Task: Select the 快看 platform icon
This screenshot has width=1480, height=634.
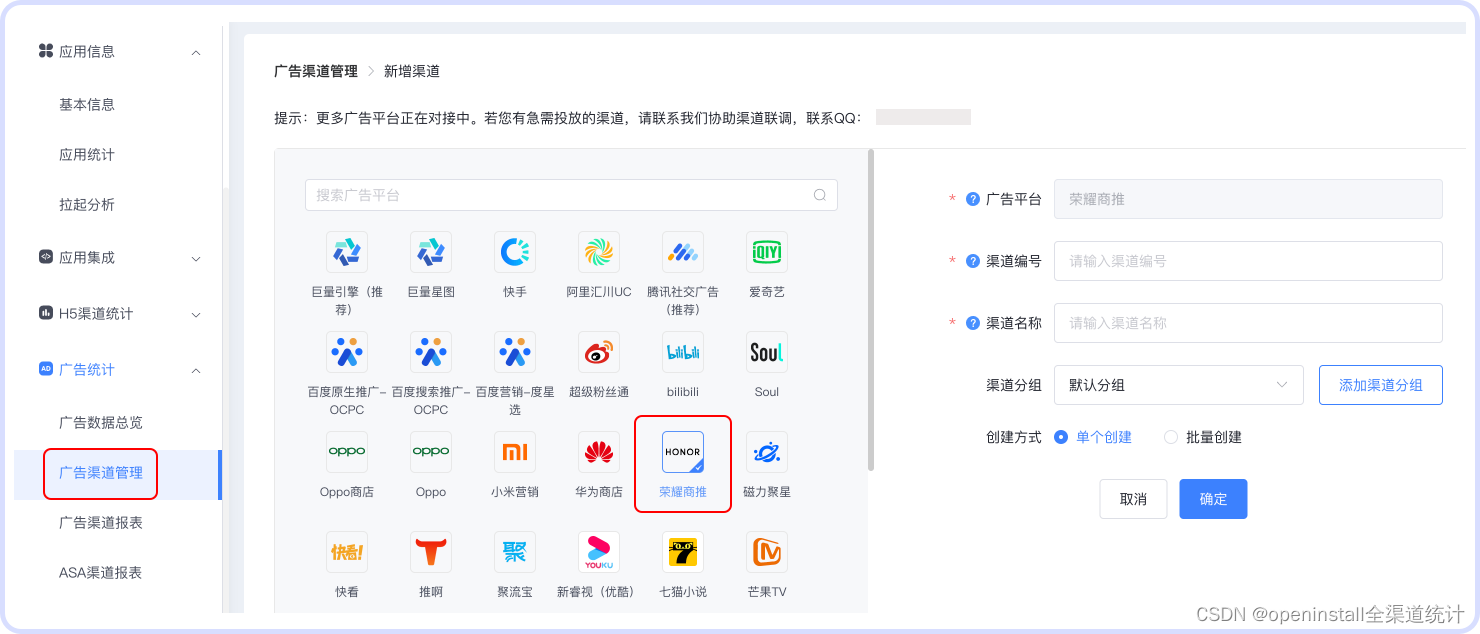Action: coord(347,552)
